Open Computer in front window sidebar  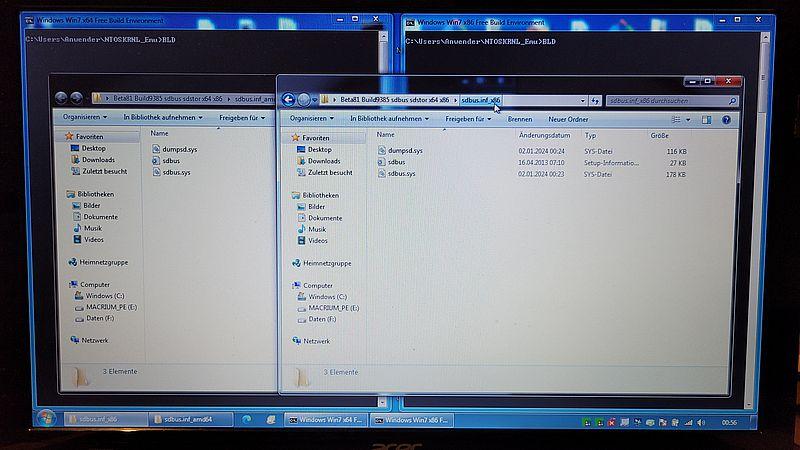pos(313,286)
